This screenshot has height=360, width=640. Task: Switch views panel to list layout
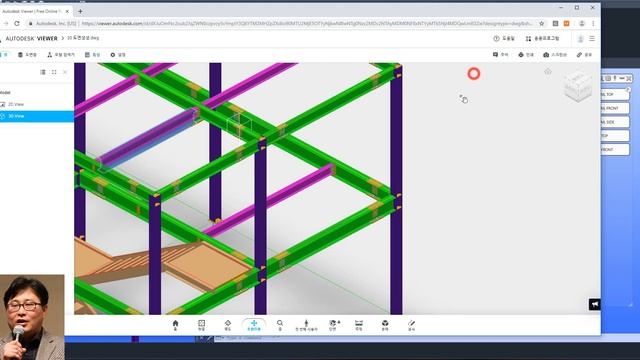point(43,72)
